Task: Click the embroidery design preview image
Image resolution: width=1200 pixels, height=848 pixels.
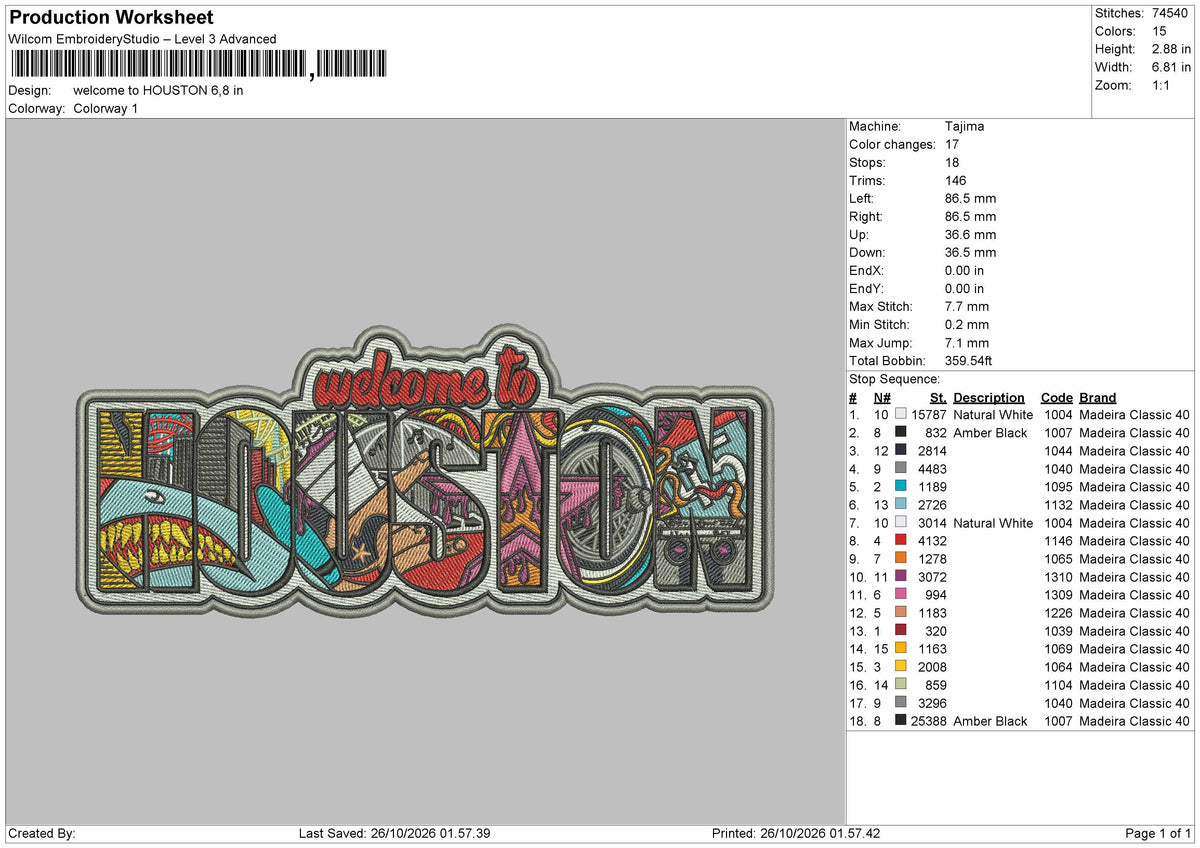Action: point(425,470)
